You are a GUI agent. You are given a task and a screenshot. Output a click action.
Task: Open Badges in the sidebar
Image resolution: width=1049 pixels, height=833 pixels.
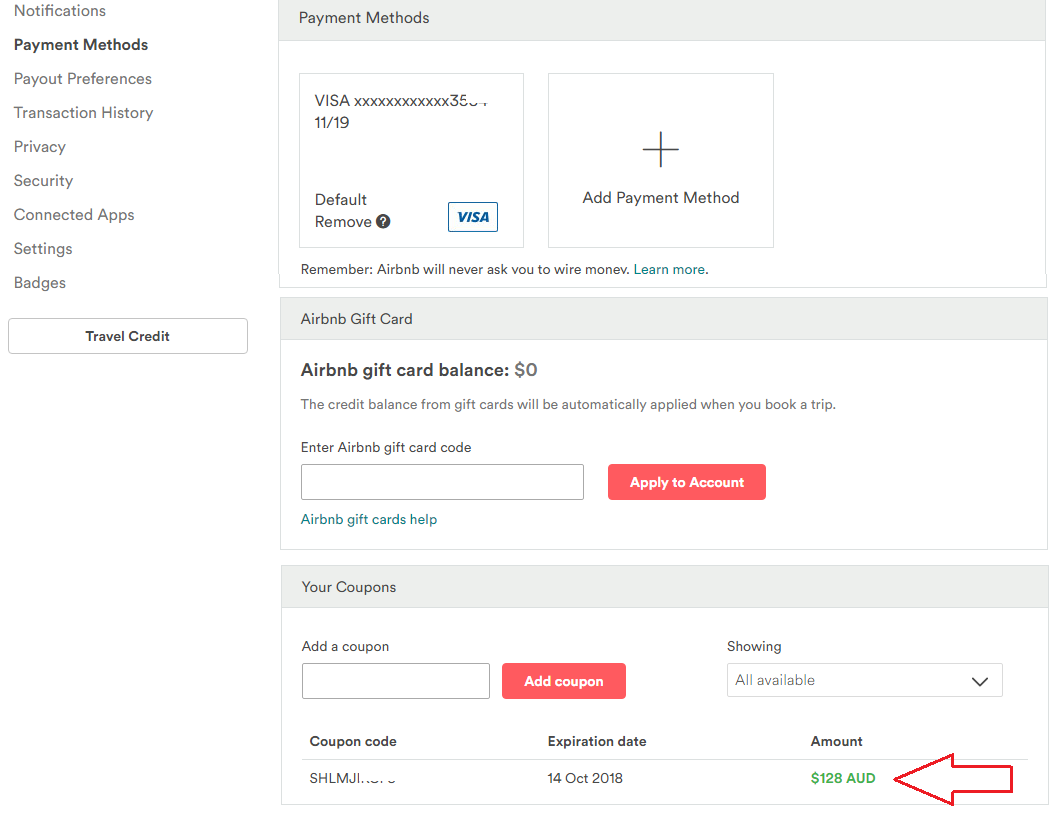(40, 283)
